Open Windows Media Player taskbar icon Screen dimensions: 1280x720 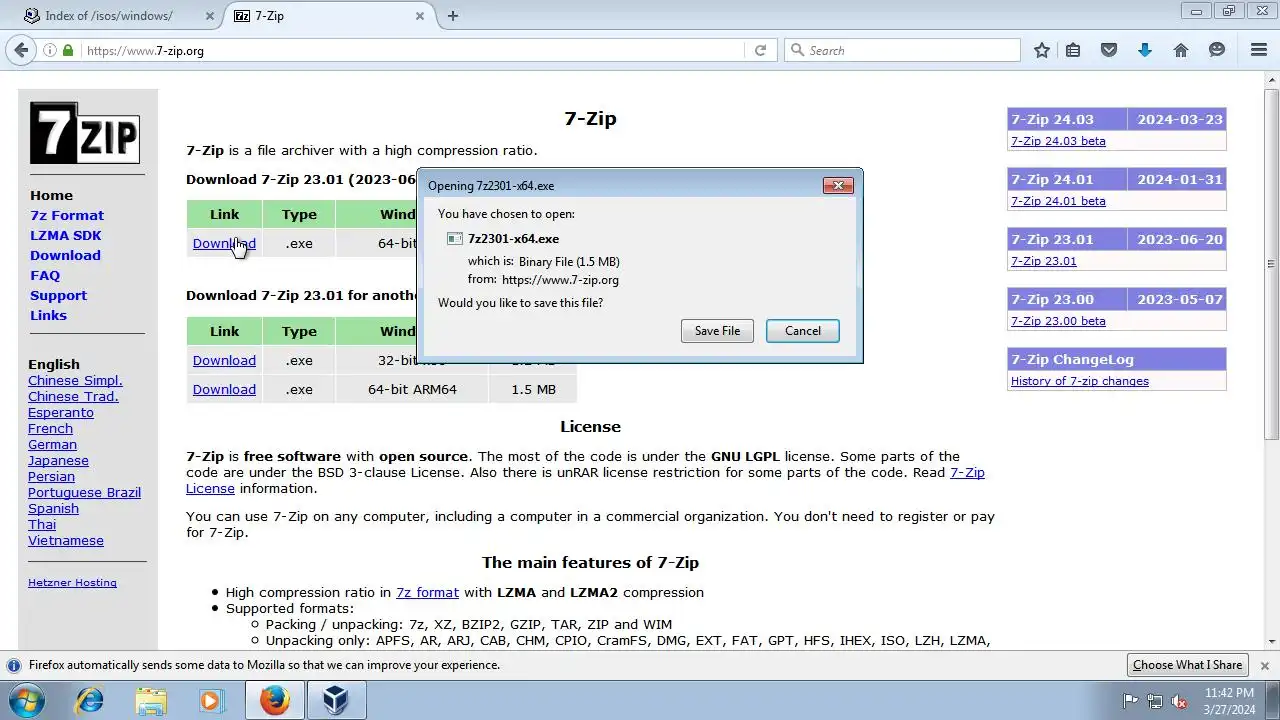211,701
